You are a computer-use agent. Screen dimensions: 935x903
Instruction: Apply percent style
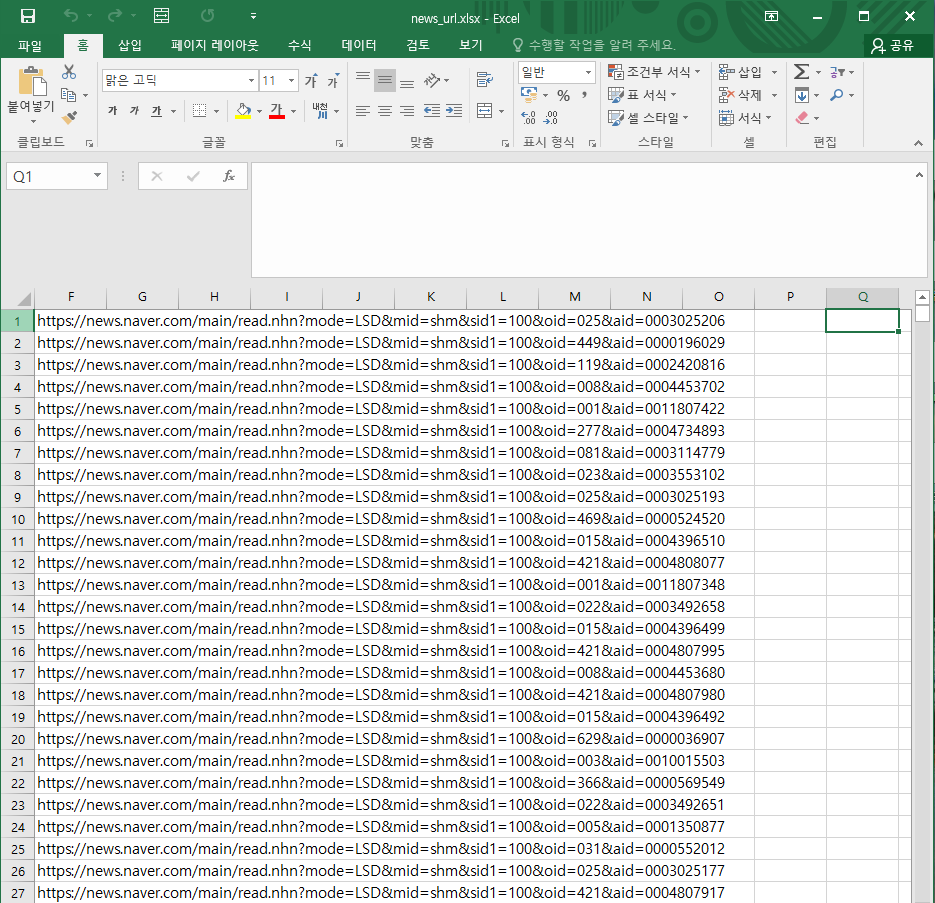(x=564, y=95)
